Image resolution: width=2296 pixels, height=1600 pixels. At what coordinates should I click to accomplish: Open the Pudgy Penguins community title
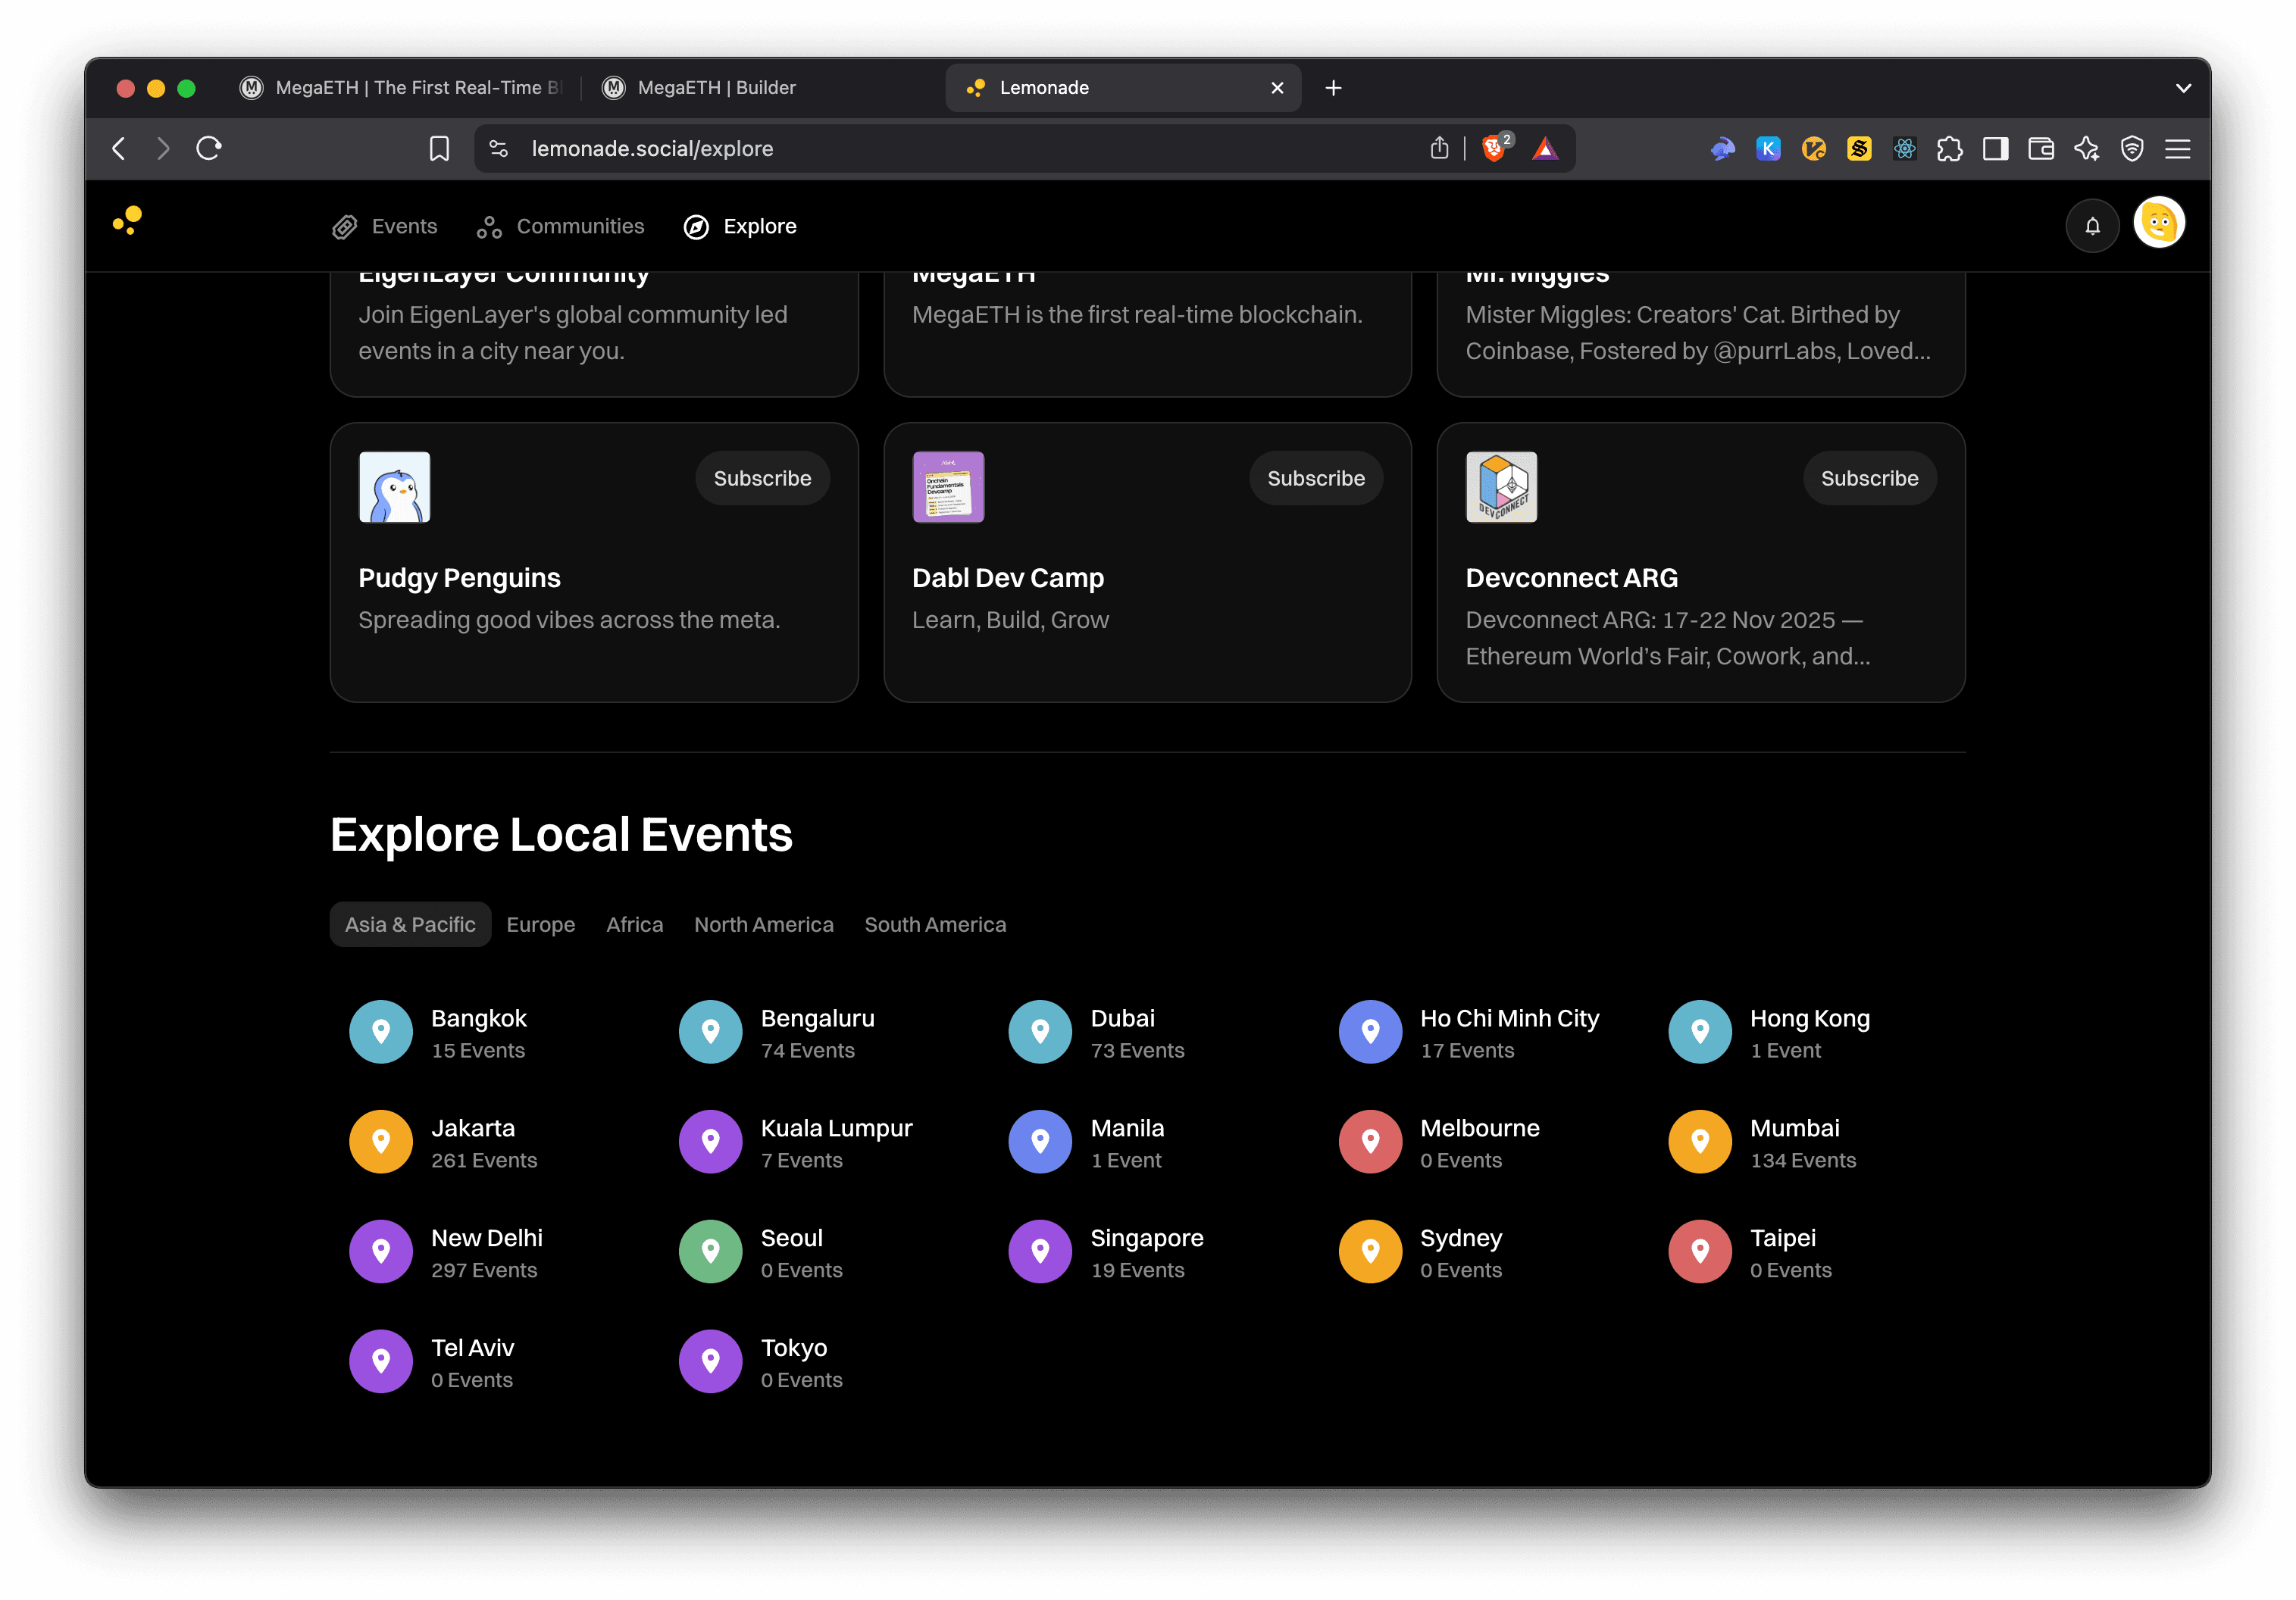(x=459, y=579)
